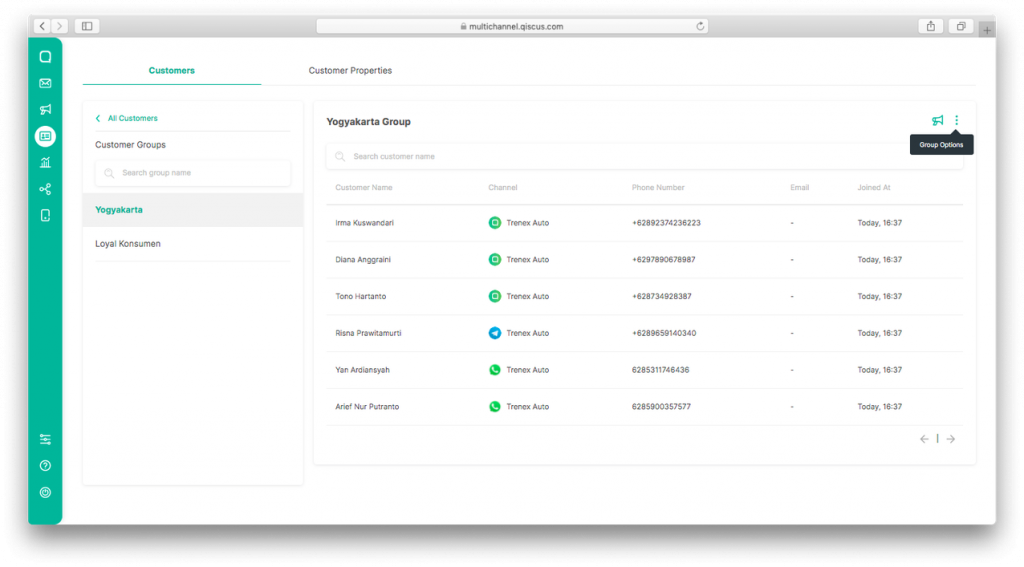Click Arief Nur Putranto's WhatsApp channel icon

(x=495, y=406)
